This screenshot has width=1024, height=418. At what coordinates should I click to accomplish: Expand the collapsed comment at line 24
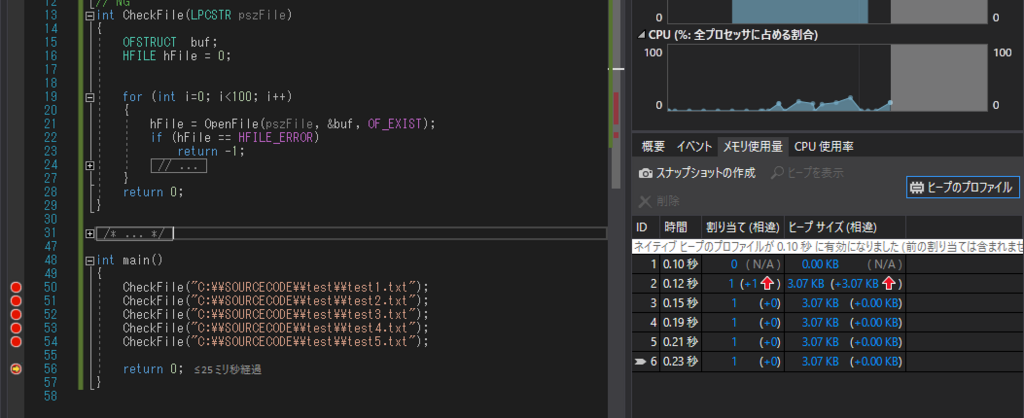point(89,165)
